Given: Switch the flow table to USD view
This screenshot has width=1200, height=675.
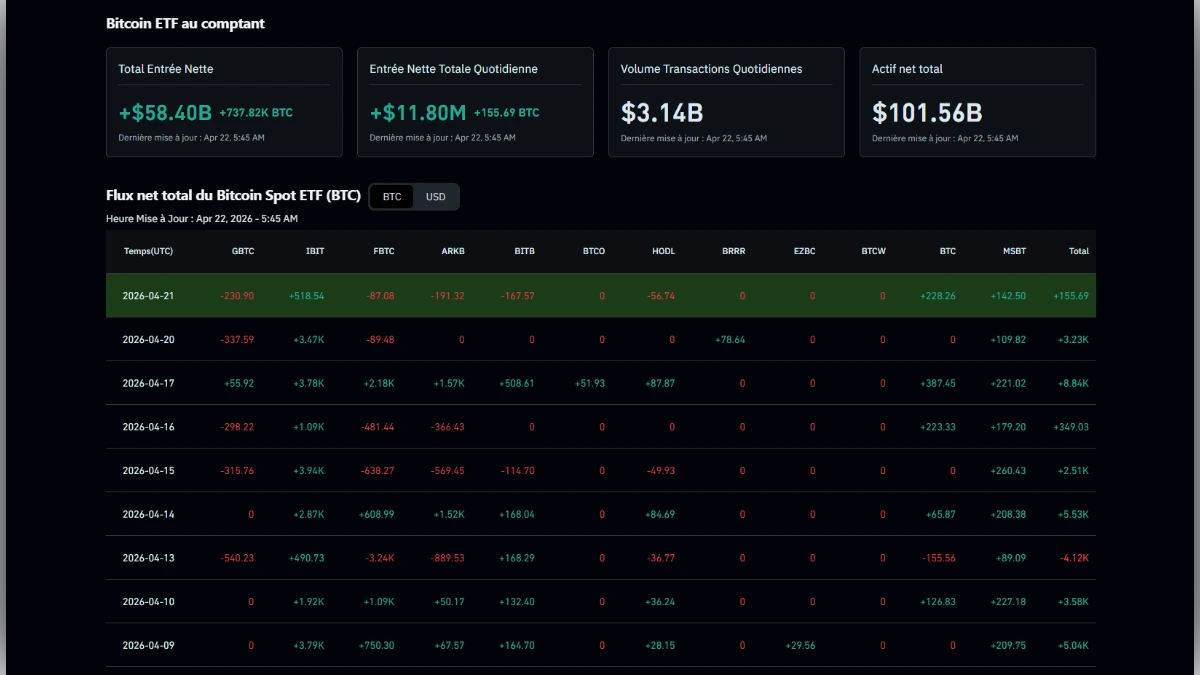Looking at the screenshot, I should 435,196.
